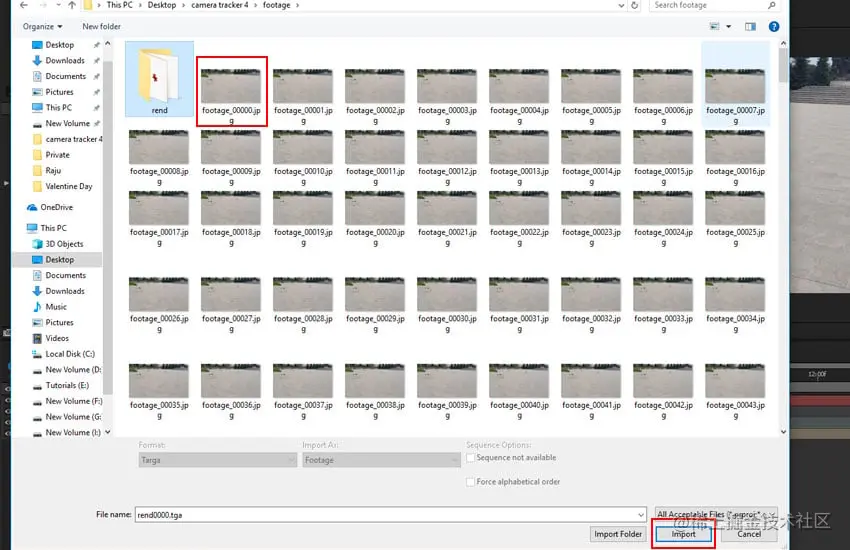850x550 pixels.
Task: Click the Search footage field
Action: pyautogui.click(x=707, y=5)
